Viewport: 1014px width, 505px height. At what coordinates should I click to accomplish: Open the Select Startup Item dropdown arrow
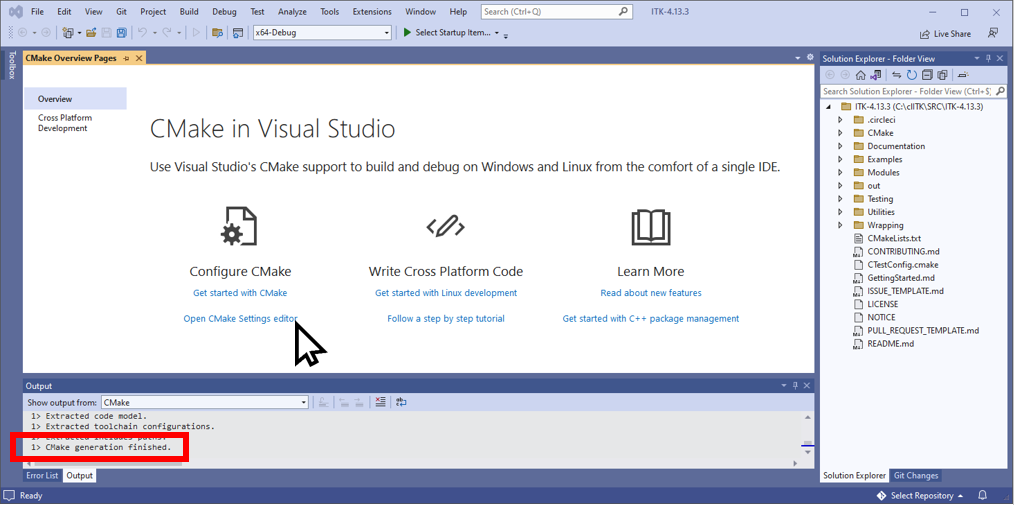pos(497,33)
